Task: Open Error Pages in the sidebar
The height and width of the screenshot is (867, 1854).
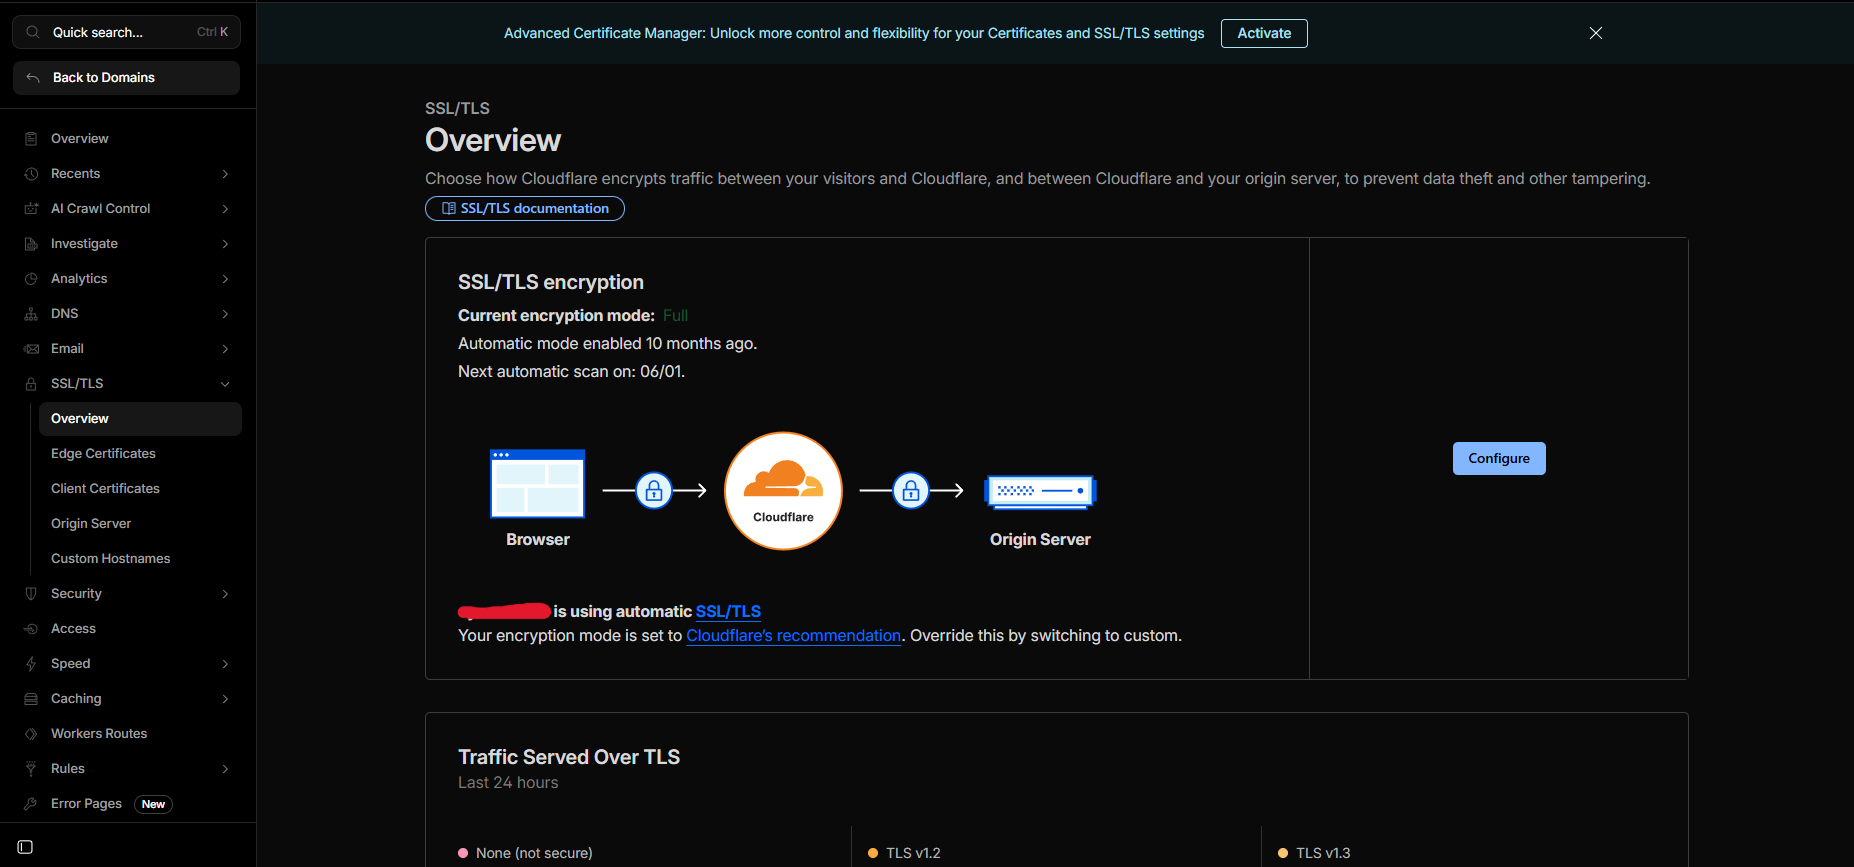Action: [86, 804]
